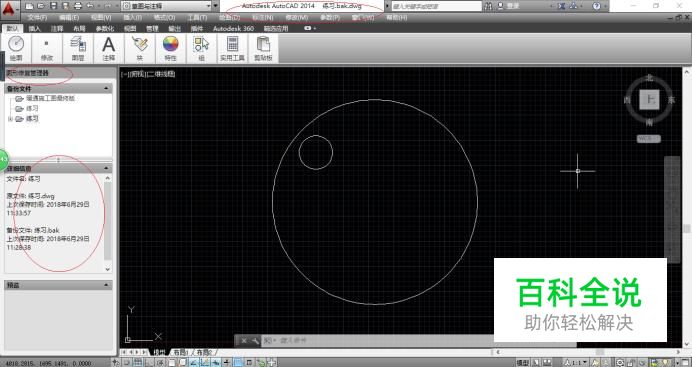Open the 工具(T) menu
The image size is (692, 367).
197,18
